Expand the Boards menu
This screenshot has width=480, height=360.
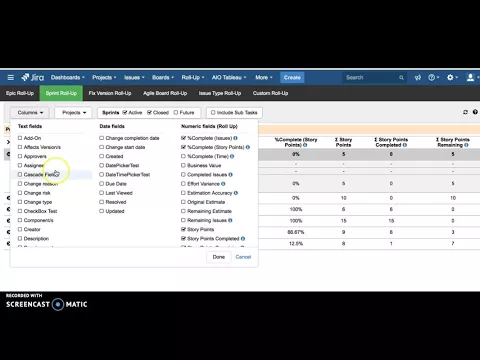[x=163, y=78]
